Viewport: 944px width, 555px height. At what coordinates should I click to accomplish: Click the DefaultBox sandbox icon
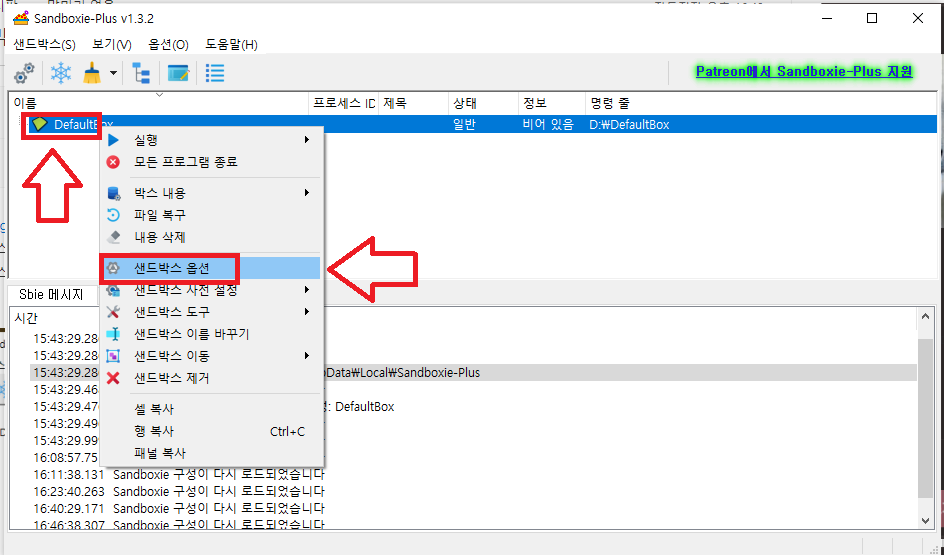[x=40, y=125]
